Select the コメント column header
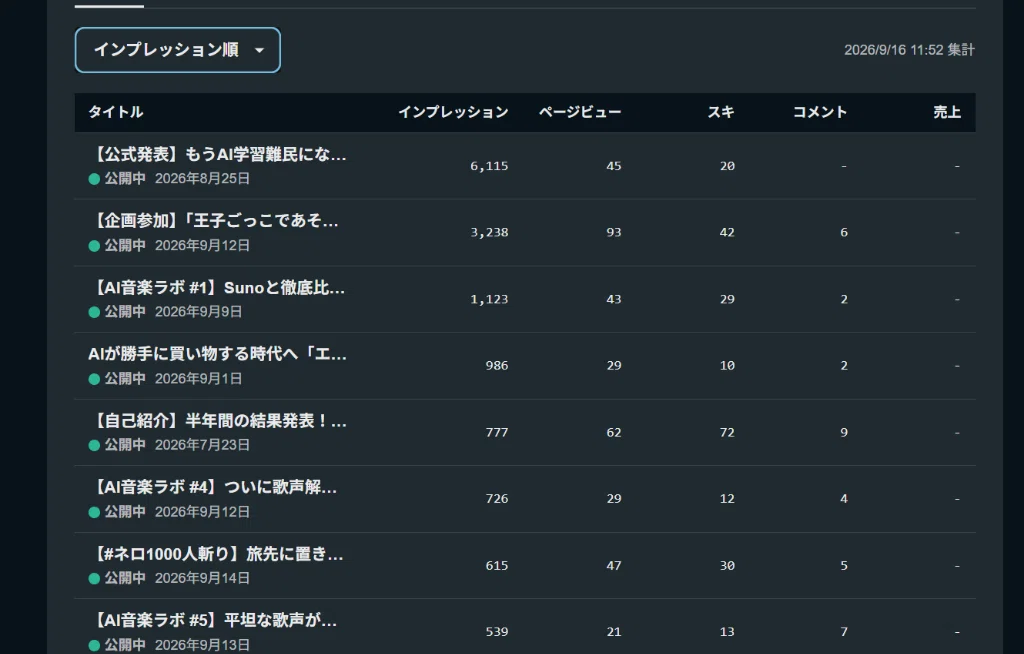The image size is (1024, 654). (820, 112)
